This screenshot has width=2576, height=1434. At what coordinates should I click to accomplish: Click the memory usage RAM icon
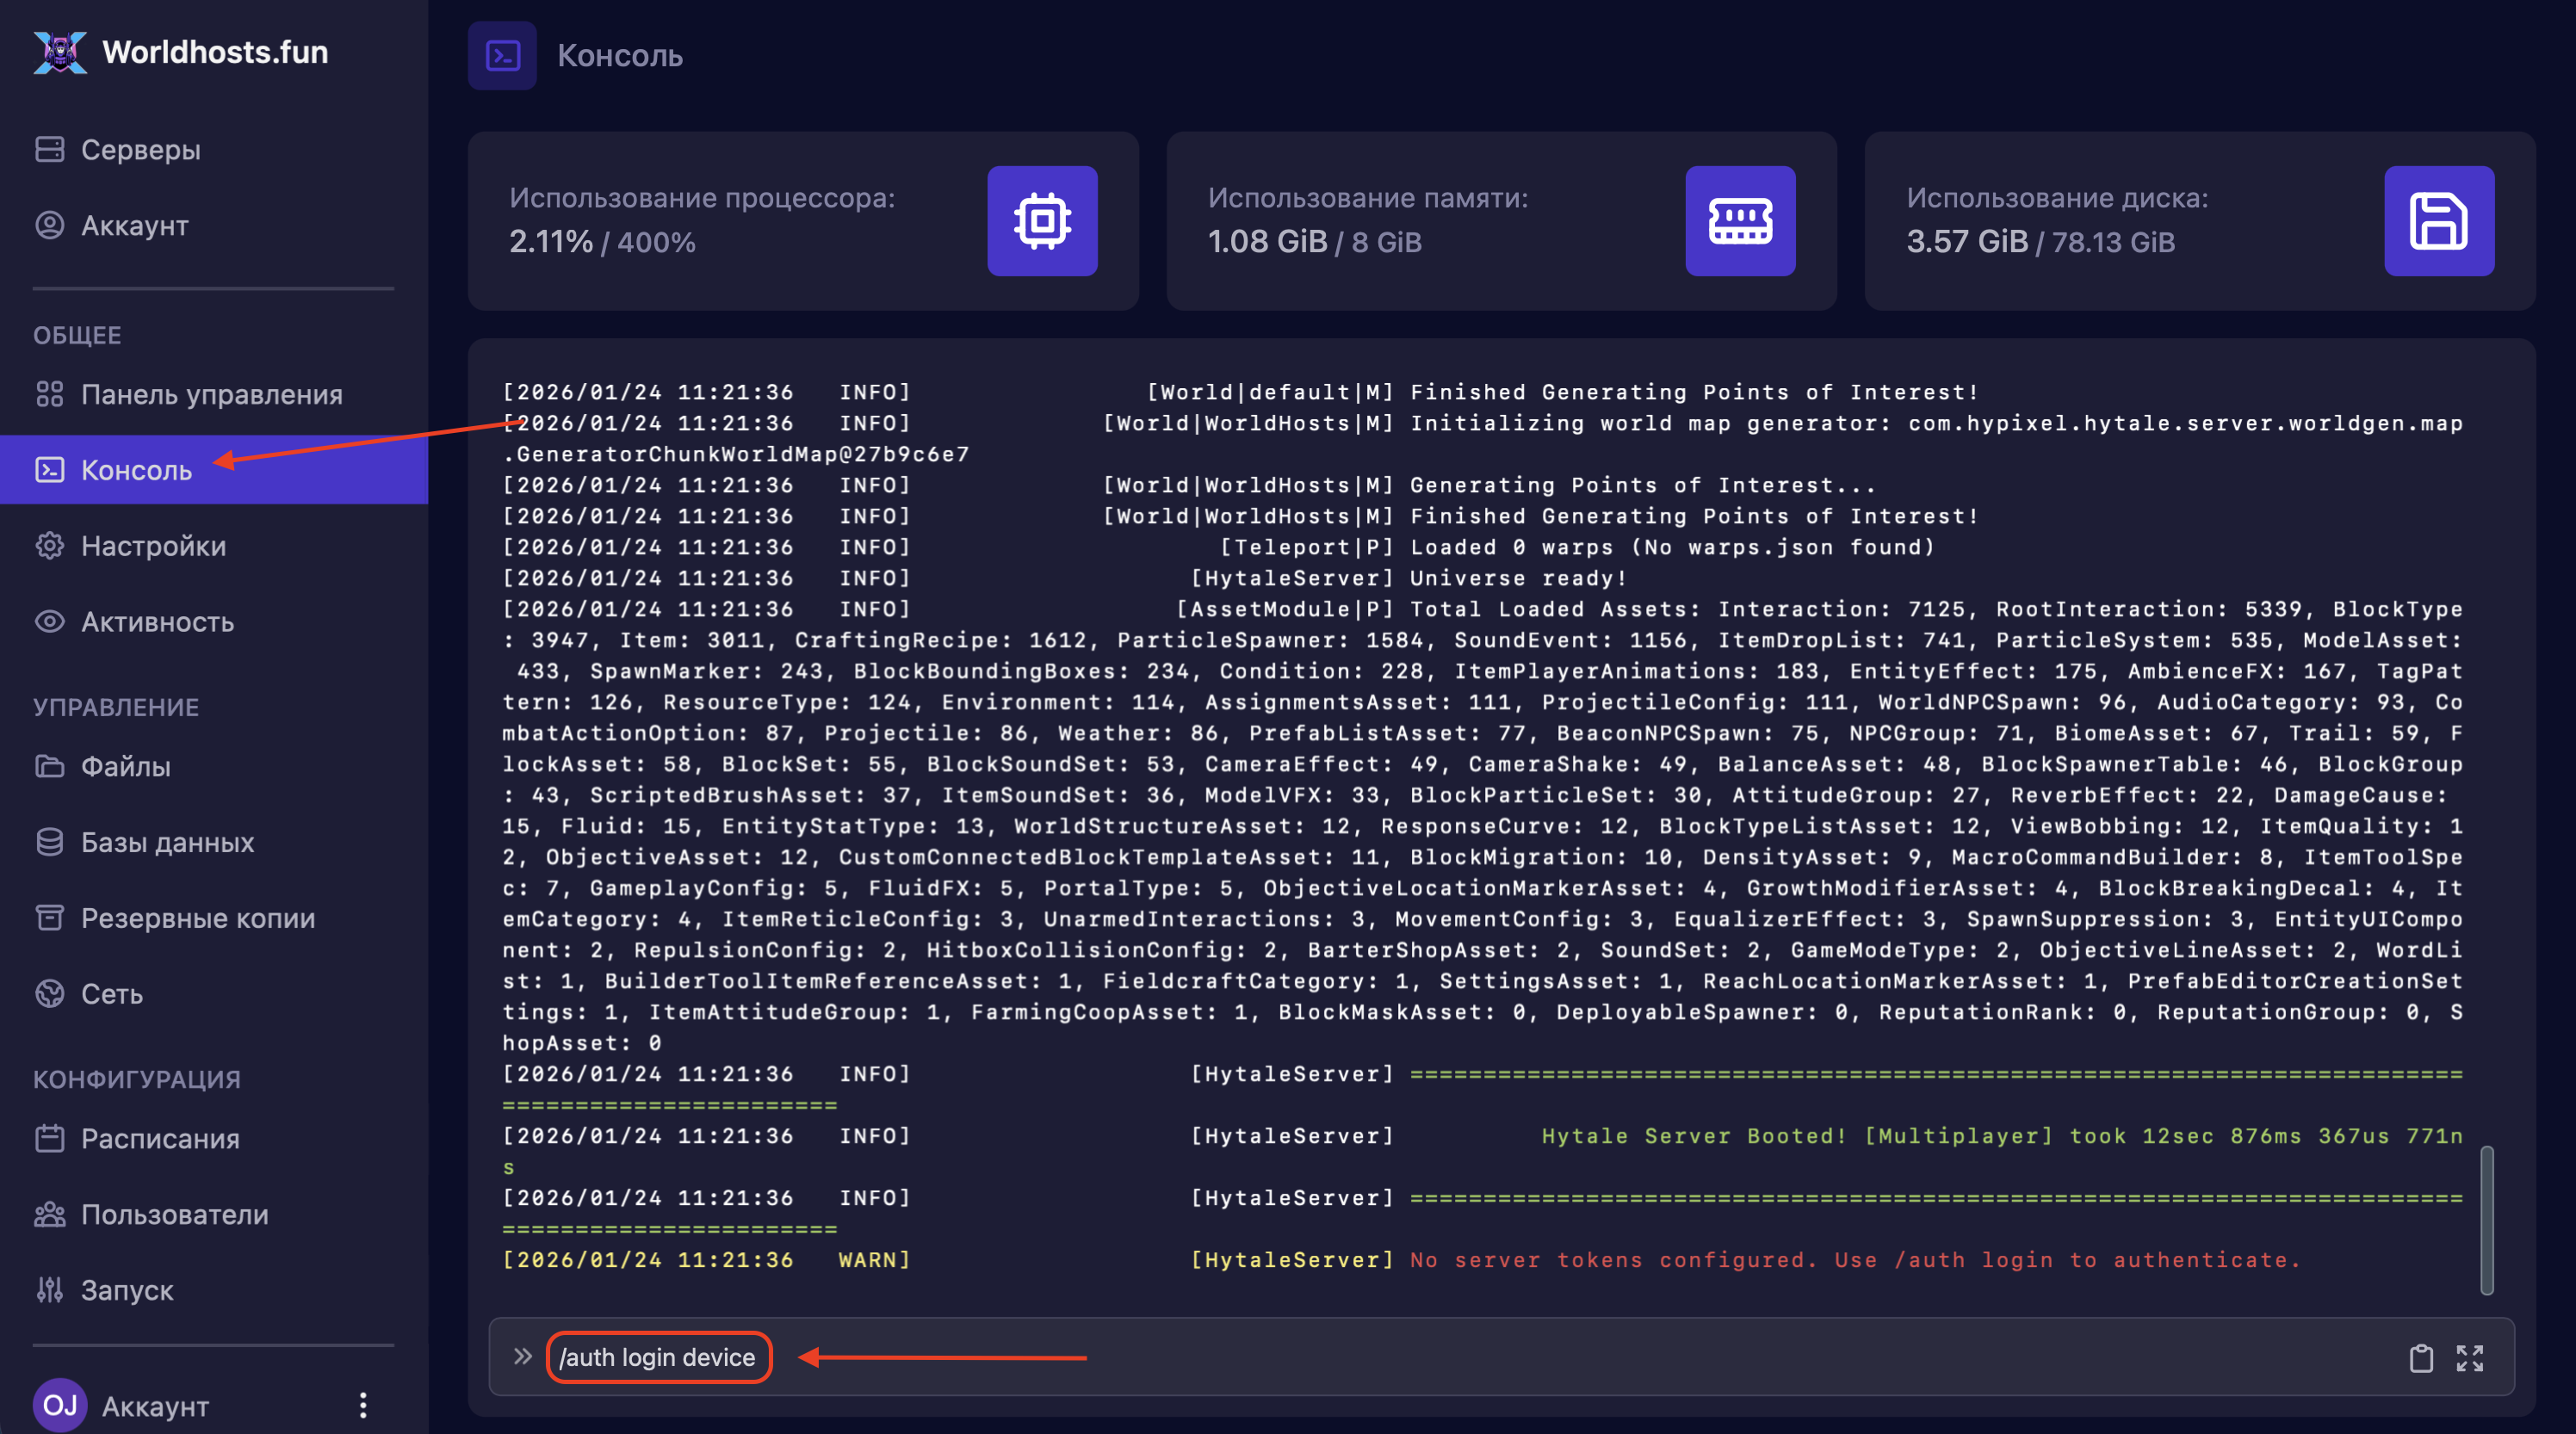point(1740,221)
